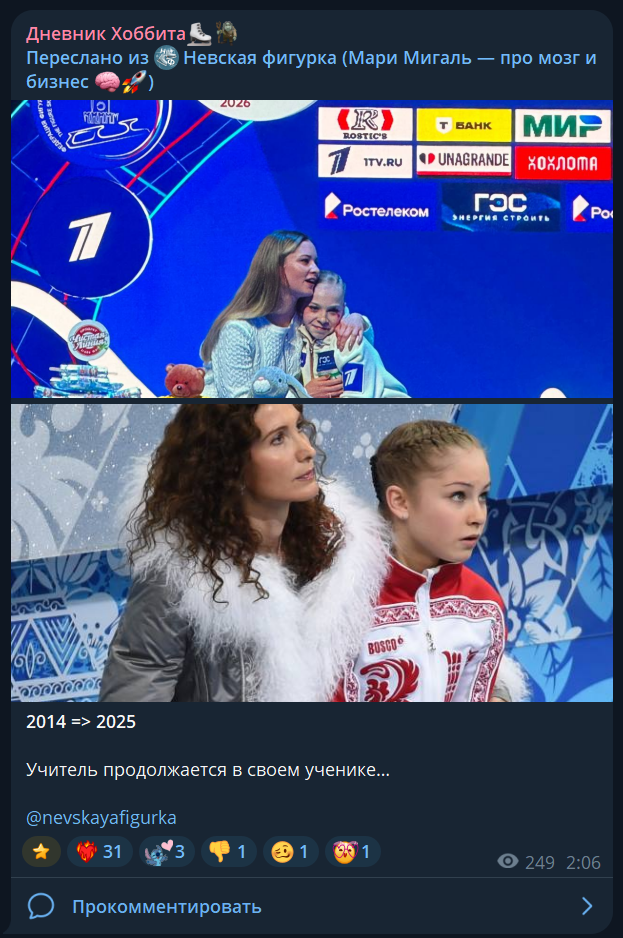Open forwarded source Невская фигурка

259,58
